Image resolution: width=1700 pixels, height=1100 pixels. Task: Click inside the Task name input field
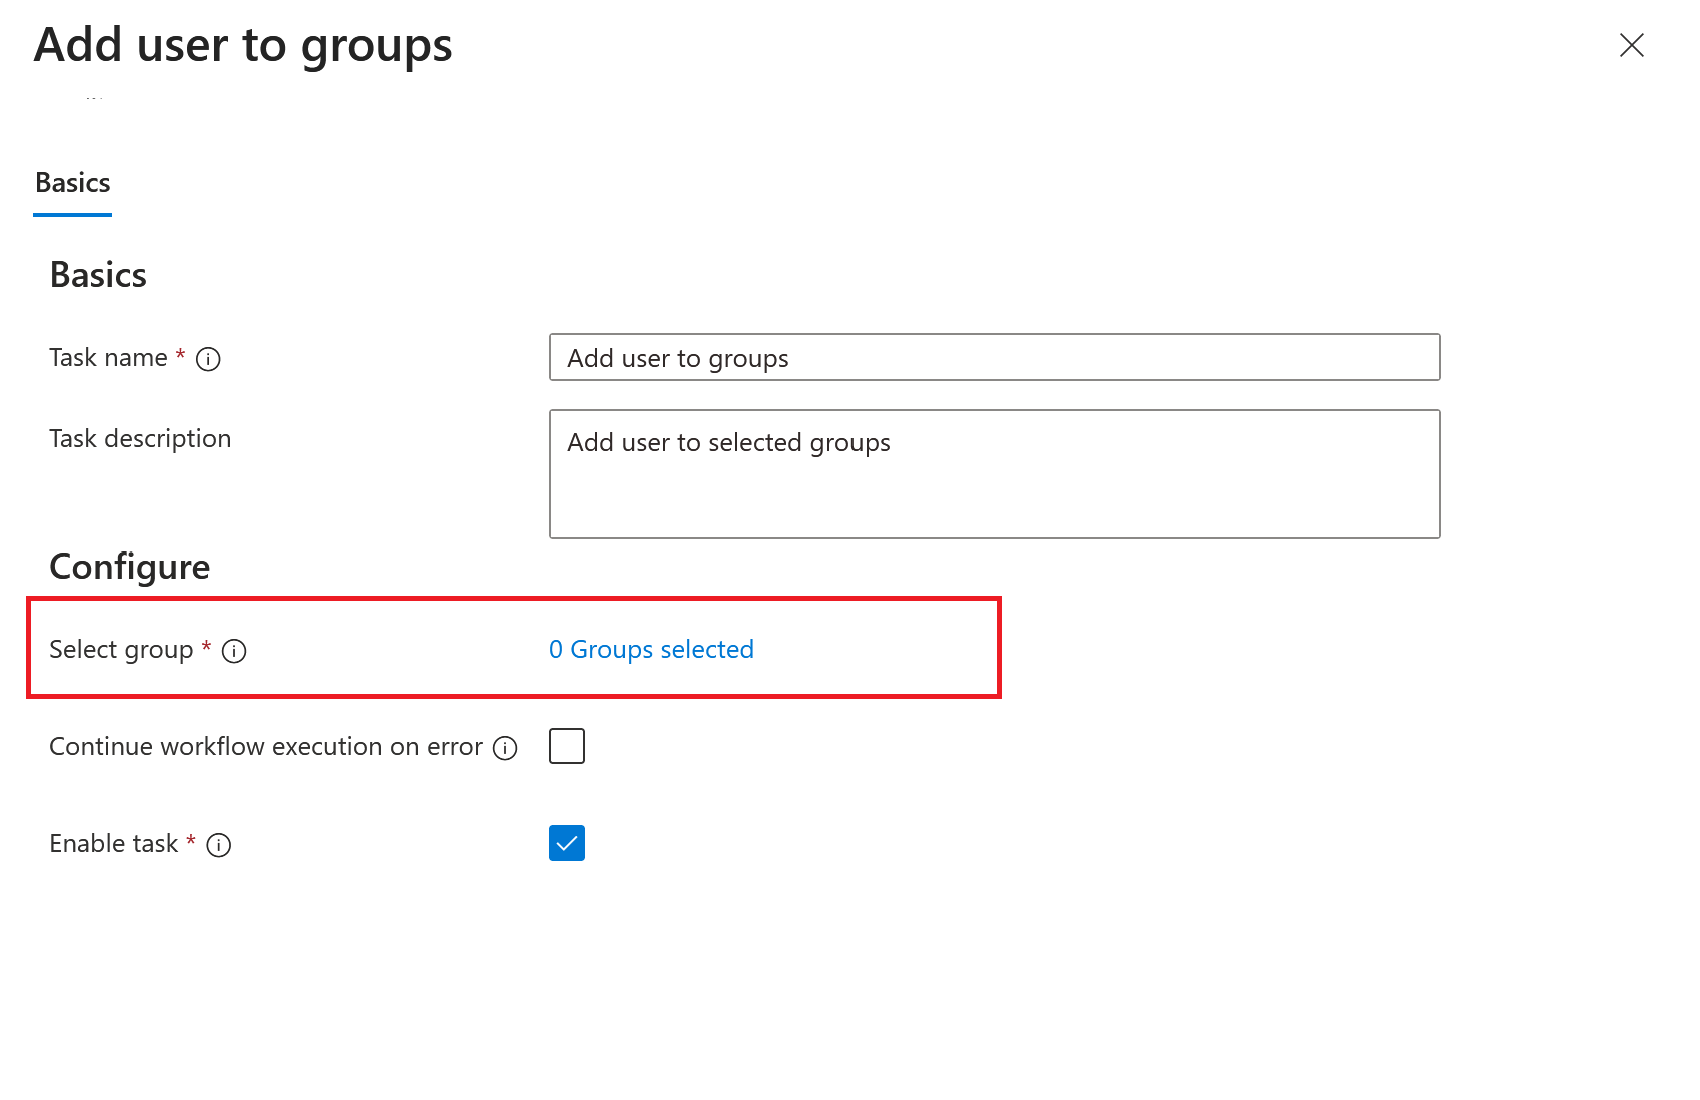point(994,357)
